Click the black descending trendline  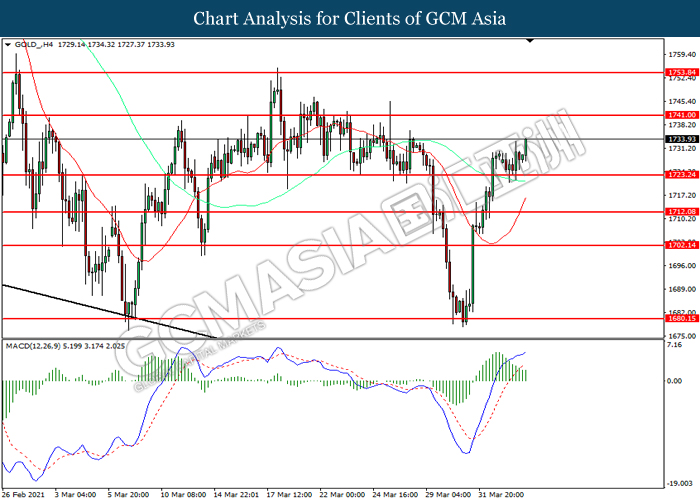[109, 311]
